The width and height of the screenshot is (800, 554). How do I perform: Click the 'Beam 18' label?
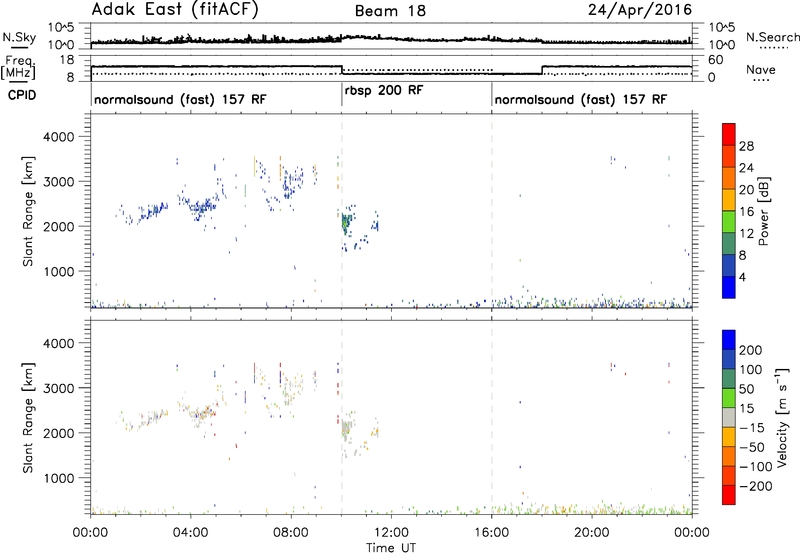[390, 11]
